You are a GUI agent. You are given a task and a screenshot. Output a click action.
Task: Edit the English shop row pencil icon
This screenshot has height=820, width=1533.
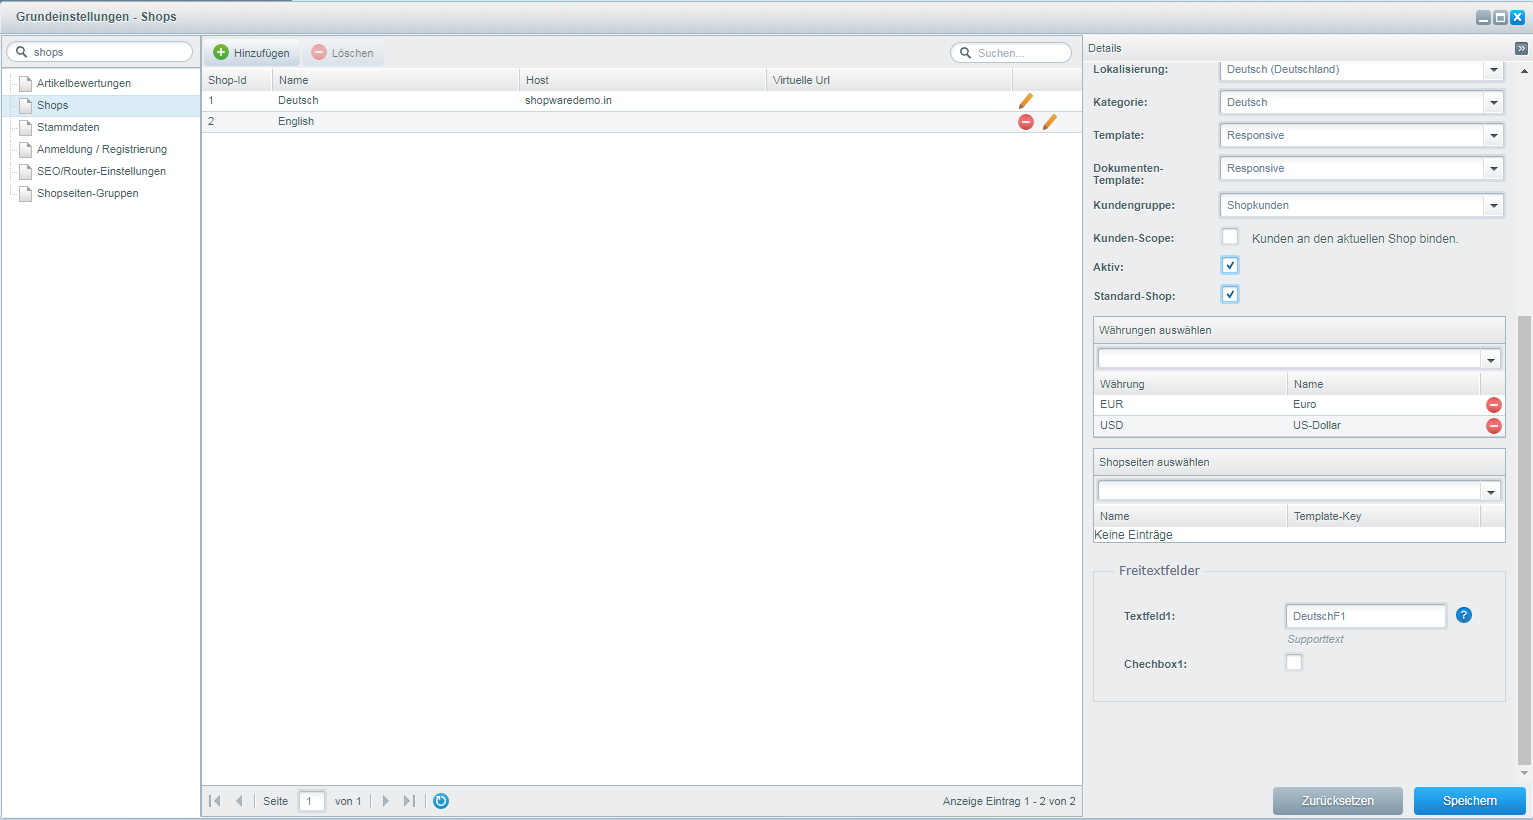(1049, 122)
